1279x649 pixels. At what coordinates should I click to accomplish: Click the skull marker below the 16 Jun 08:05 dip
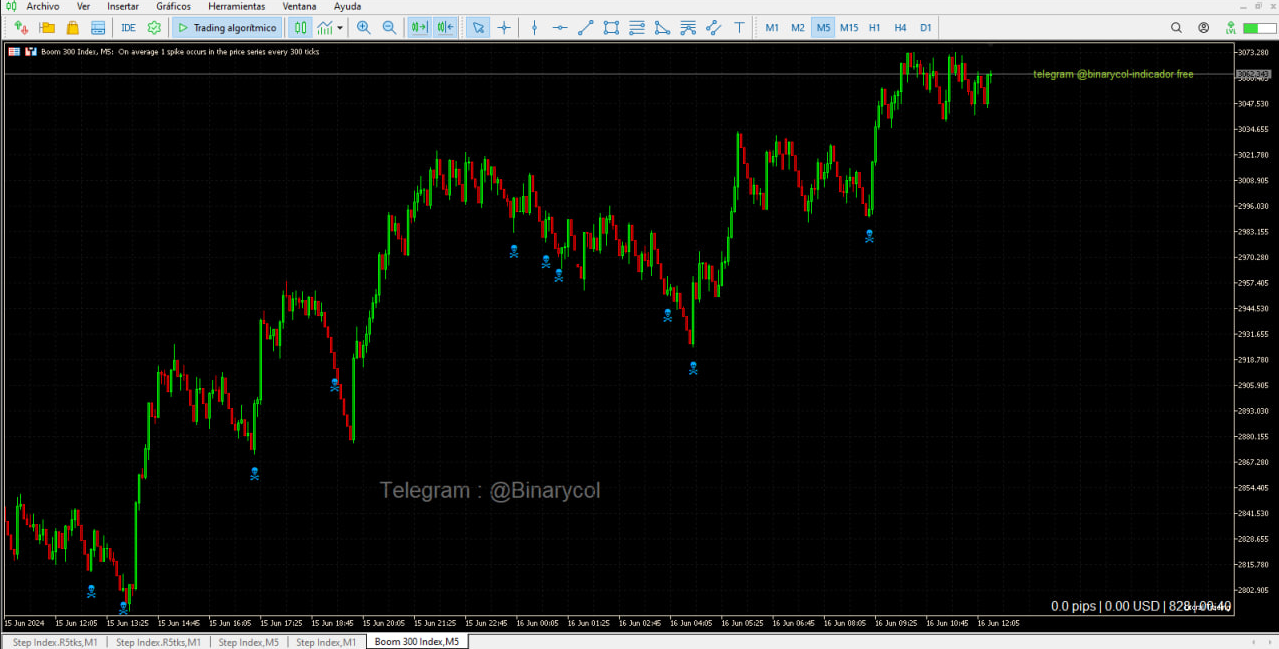point(869,236)
